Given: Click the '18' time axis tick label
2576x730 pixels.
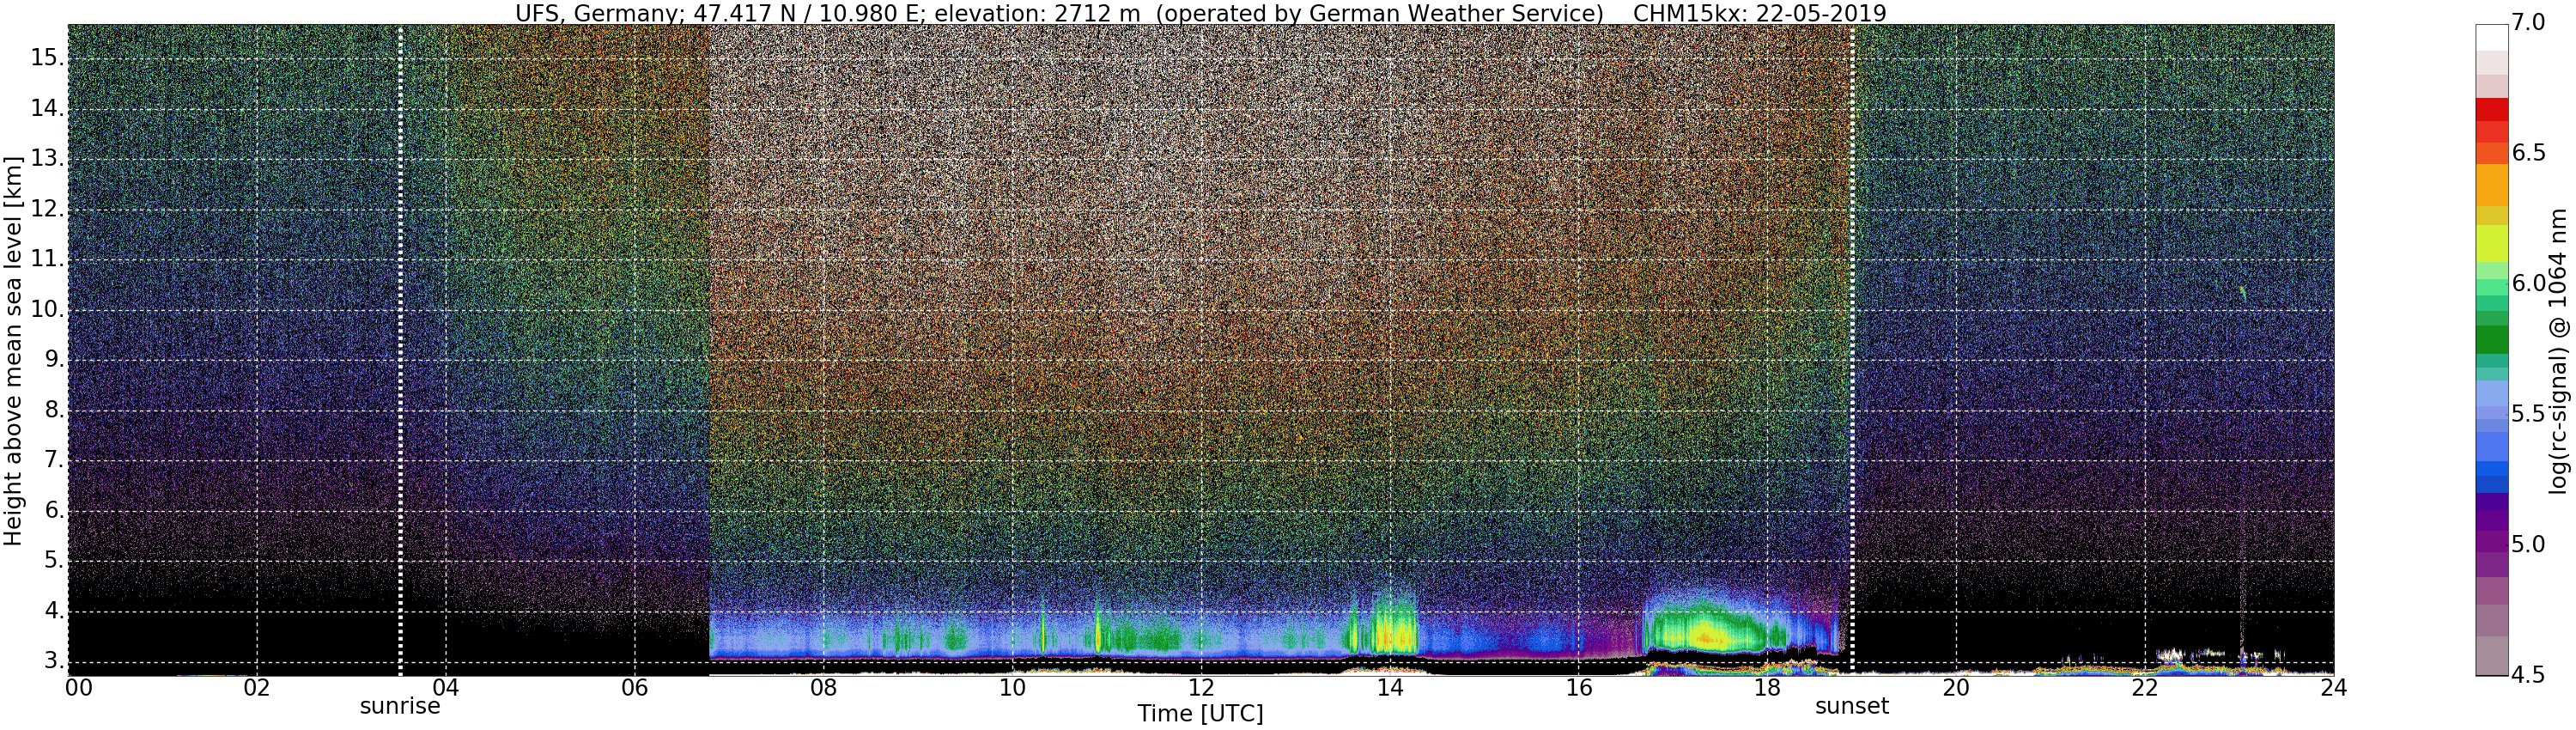Looking at the screenshot, I should (1767, 688).
